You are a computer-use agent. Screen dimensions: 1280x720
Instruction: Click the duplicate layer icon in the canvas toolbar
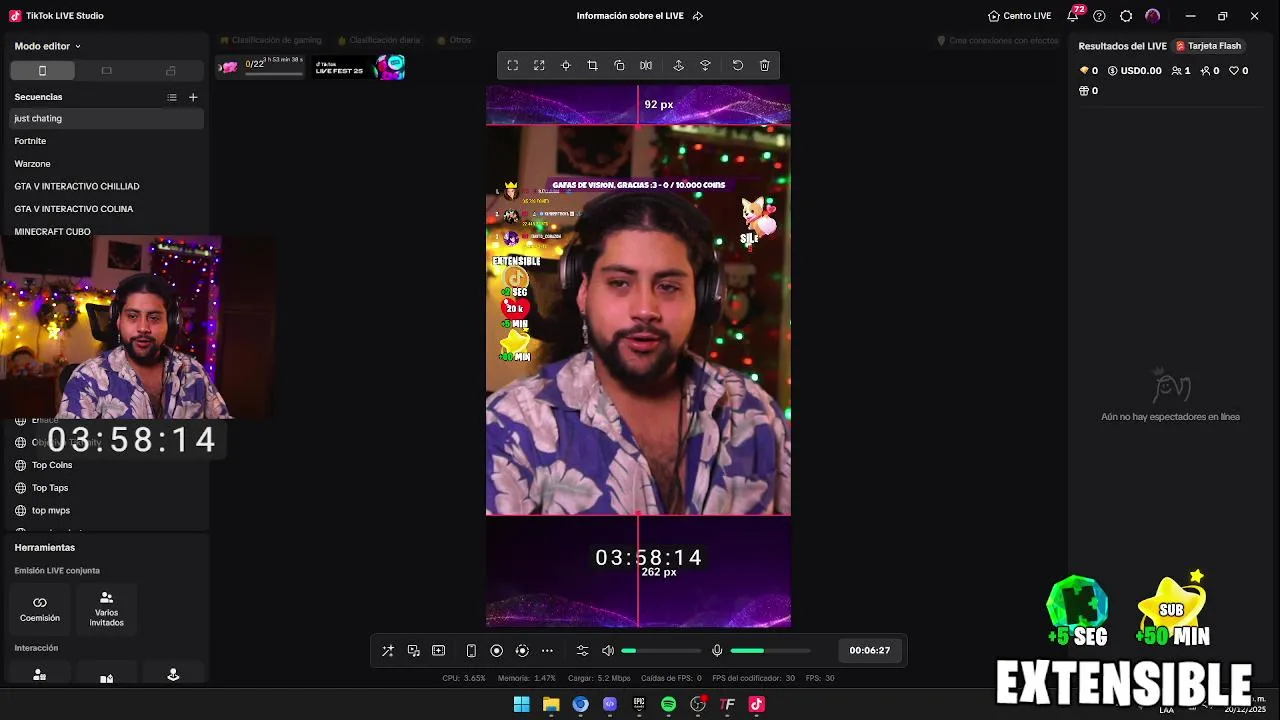[x=619, y=65]
